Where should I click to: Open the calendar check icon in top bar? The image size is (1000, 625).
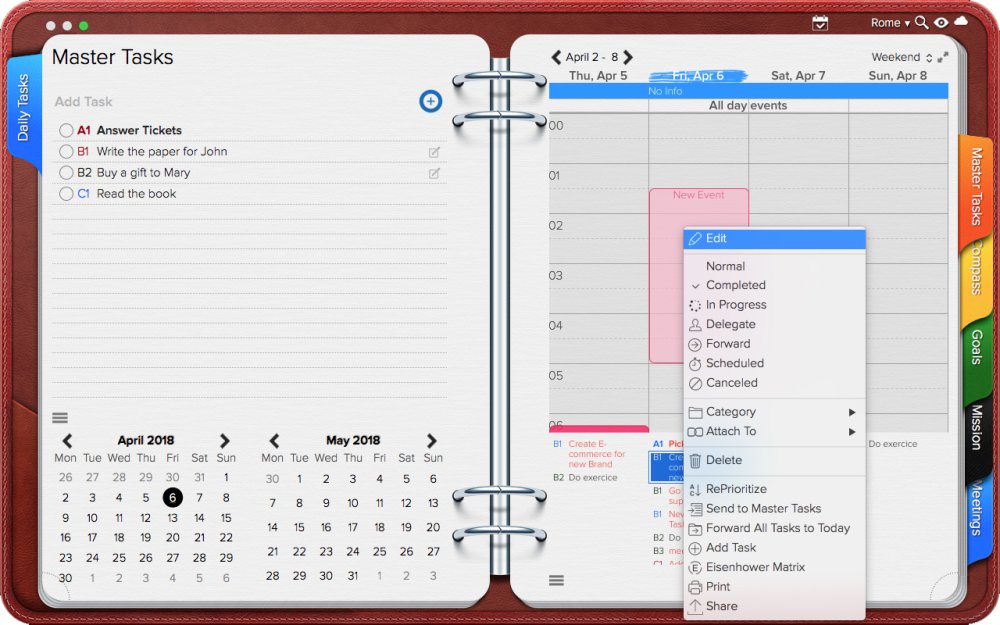[820, 23]
